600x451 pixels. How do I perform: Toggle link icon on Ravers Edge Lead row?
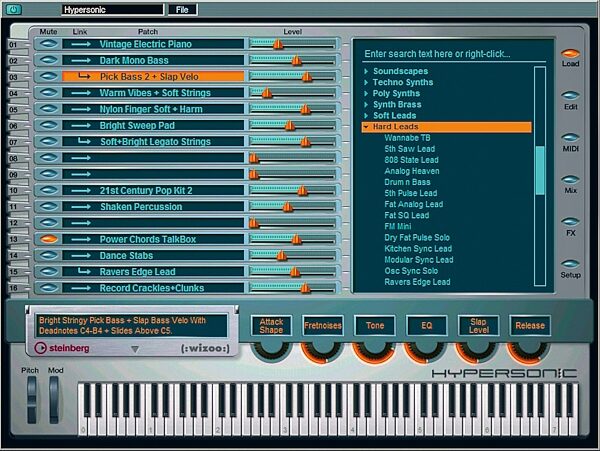(84, 271)
